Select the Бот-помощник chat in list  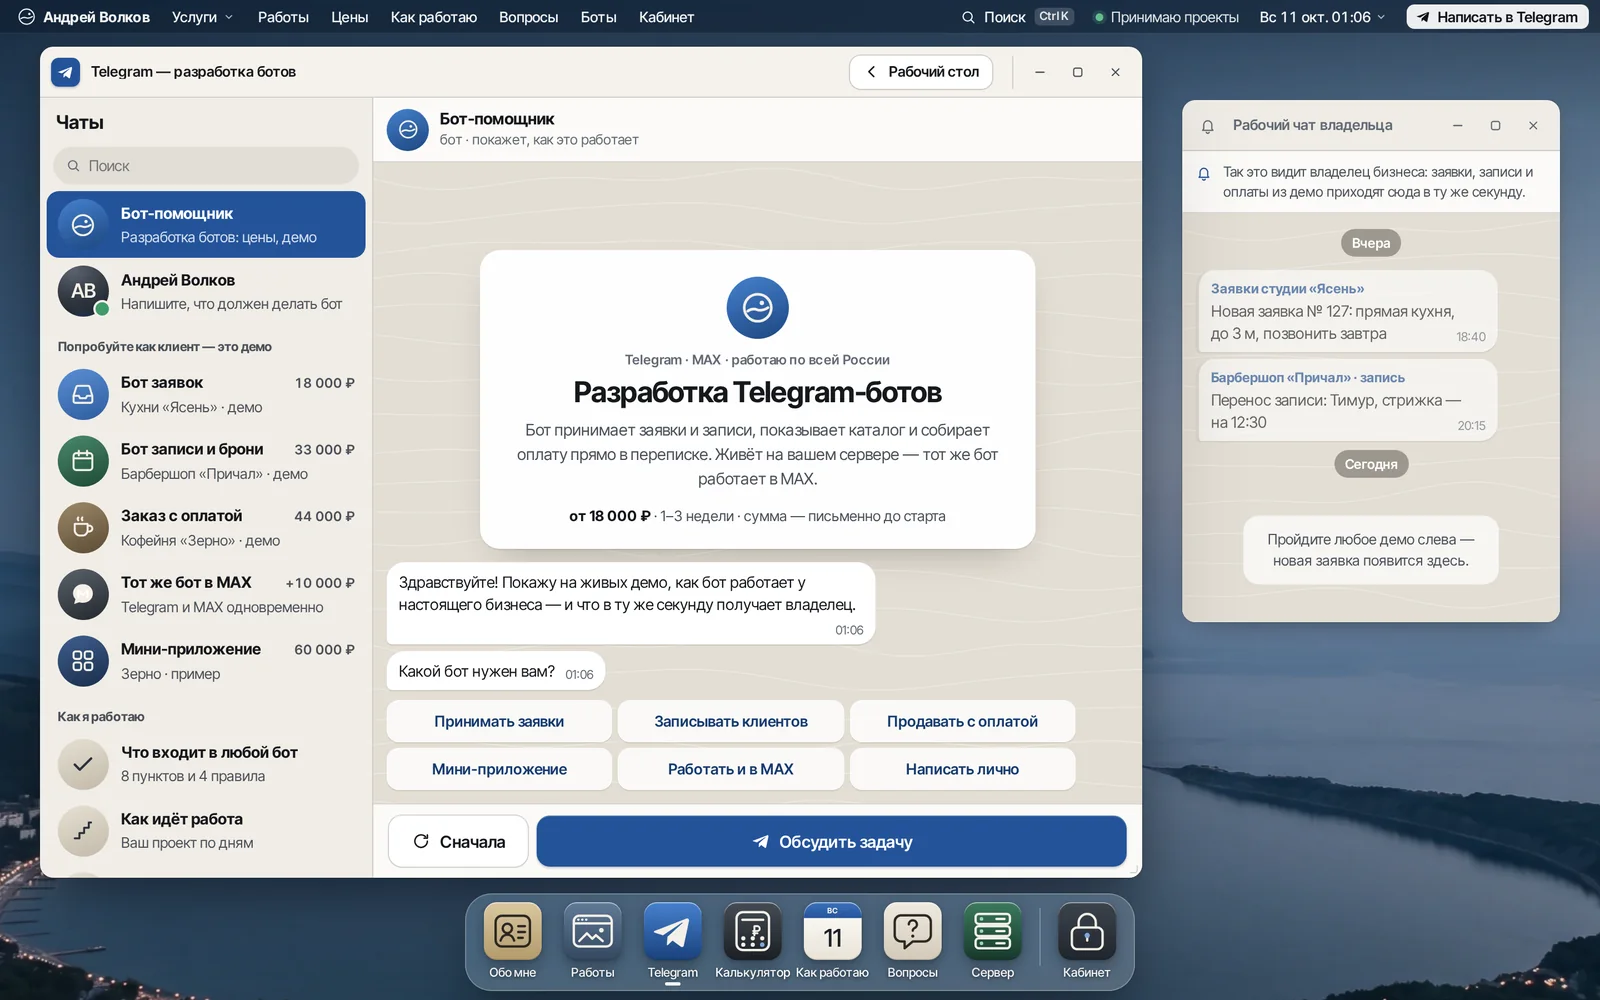[206, 225]
